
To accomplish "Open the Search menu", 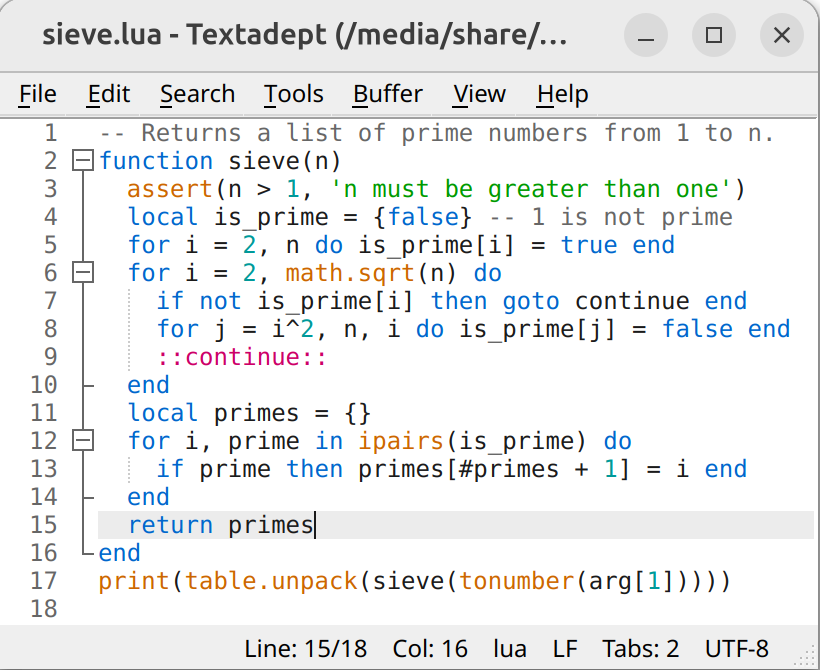I will pyautogui.click(x=197, y=94).
